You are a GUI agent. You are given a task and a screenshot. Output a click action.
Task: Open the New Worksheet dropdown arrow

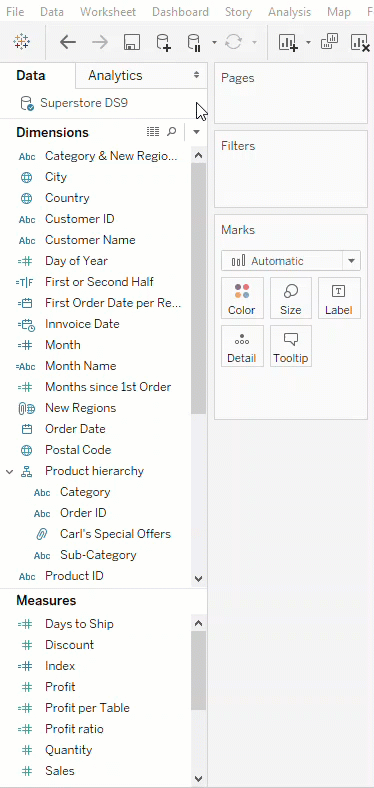coord(309,43)
